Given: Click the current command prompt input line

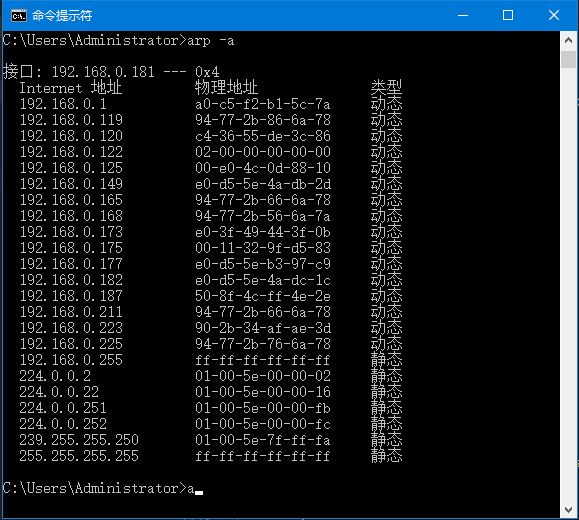Looking at the screenshot, I should tap(103, 489).
